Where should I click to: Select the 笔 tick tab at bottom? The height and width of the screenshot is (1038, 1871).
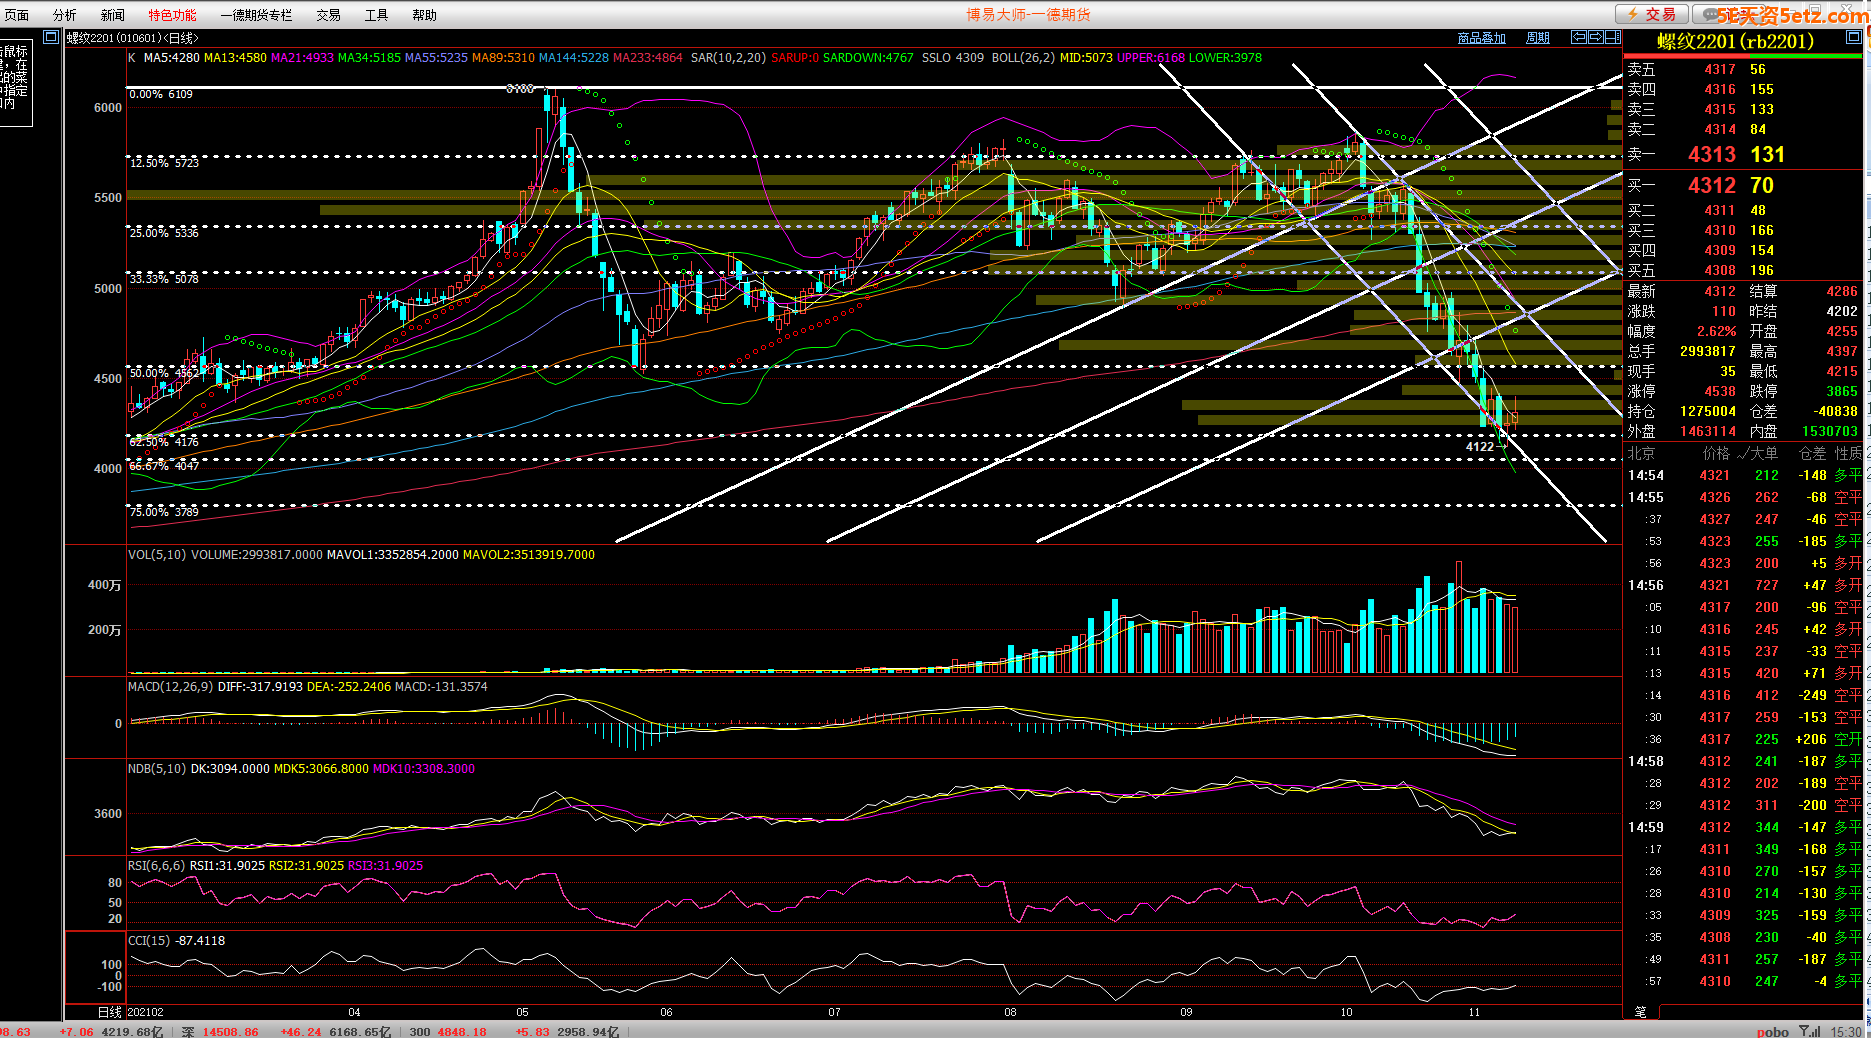pyautogui.click(x=1640, y=1012)
